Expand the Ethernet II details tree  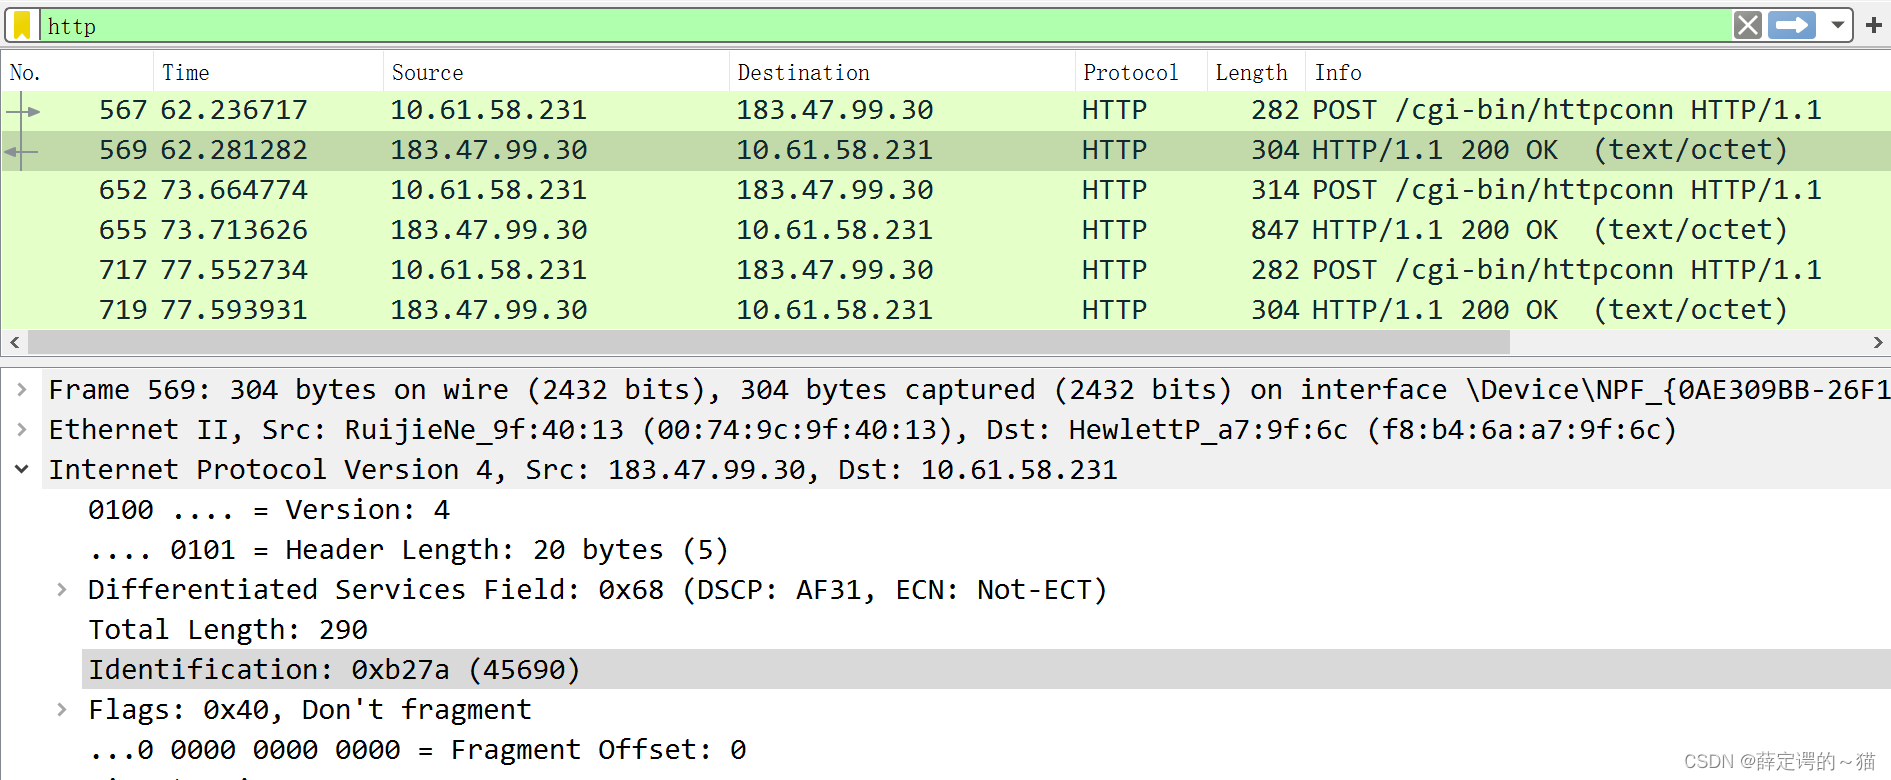click(22, 429)
